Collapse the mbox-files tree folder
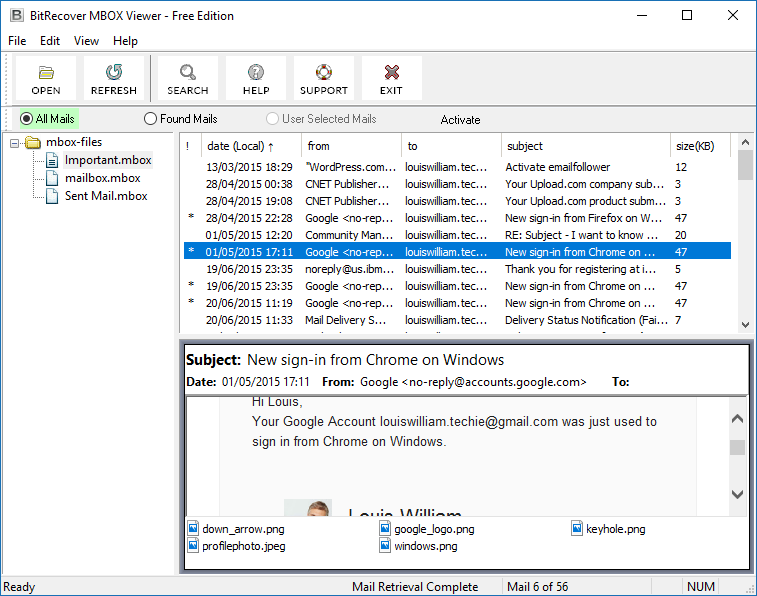The height and width of the screenshot is (596, 757). click(x=15, y=143)
